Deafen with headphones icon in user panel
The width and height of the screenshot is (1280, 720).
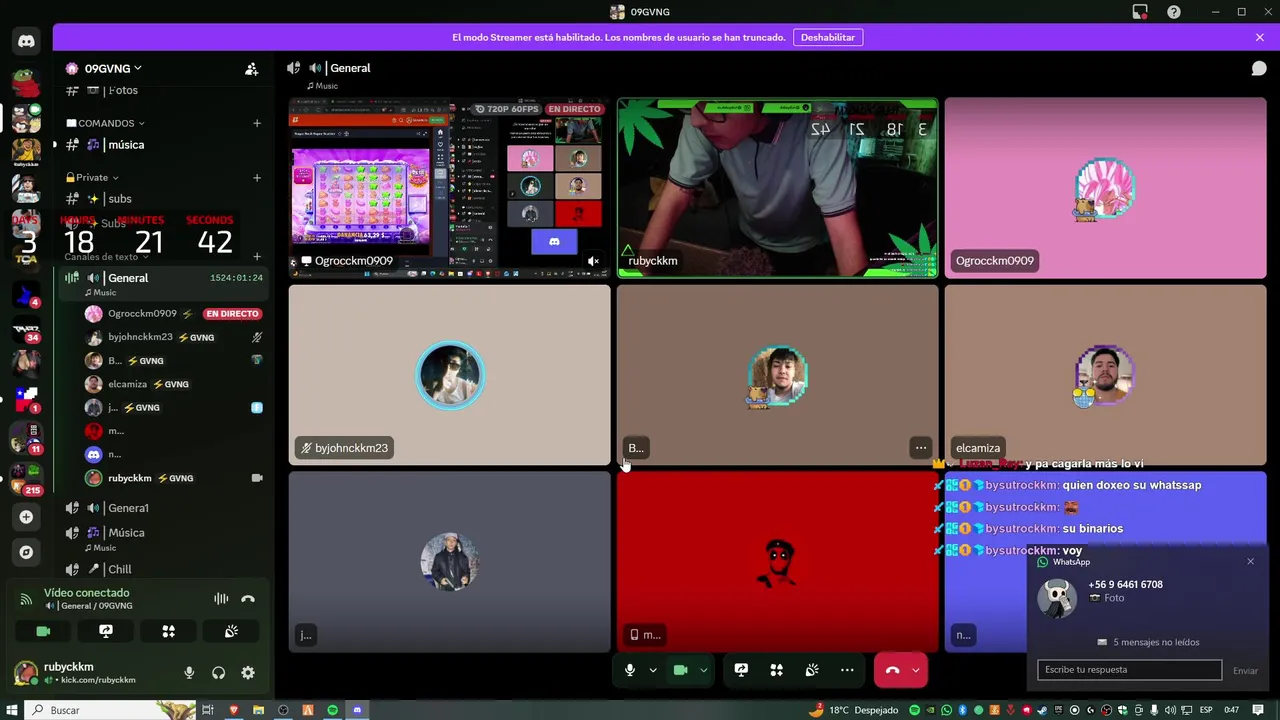[x=219, y=673]
